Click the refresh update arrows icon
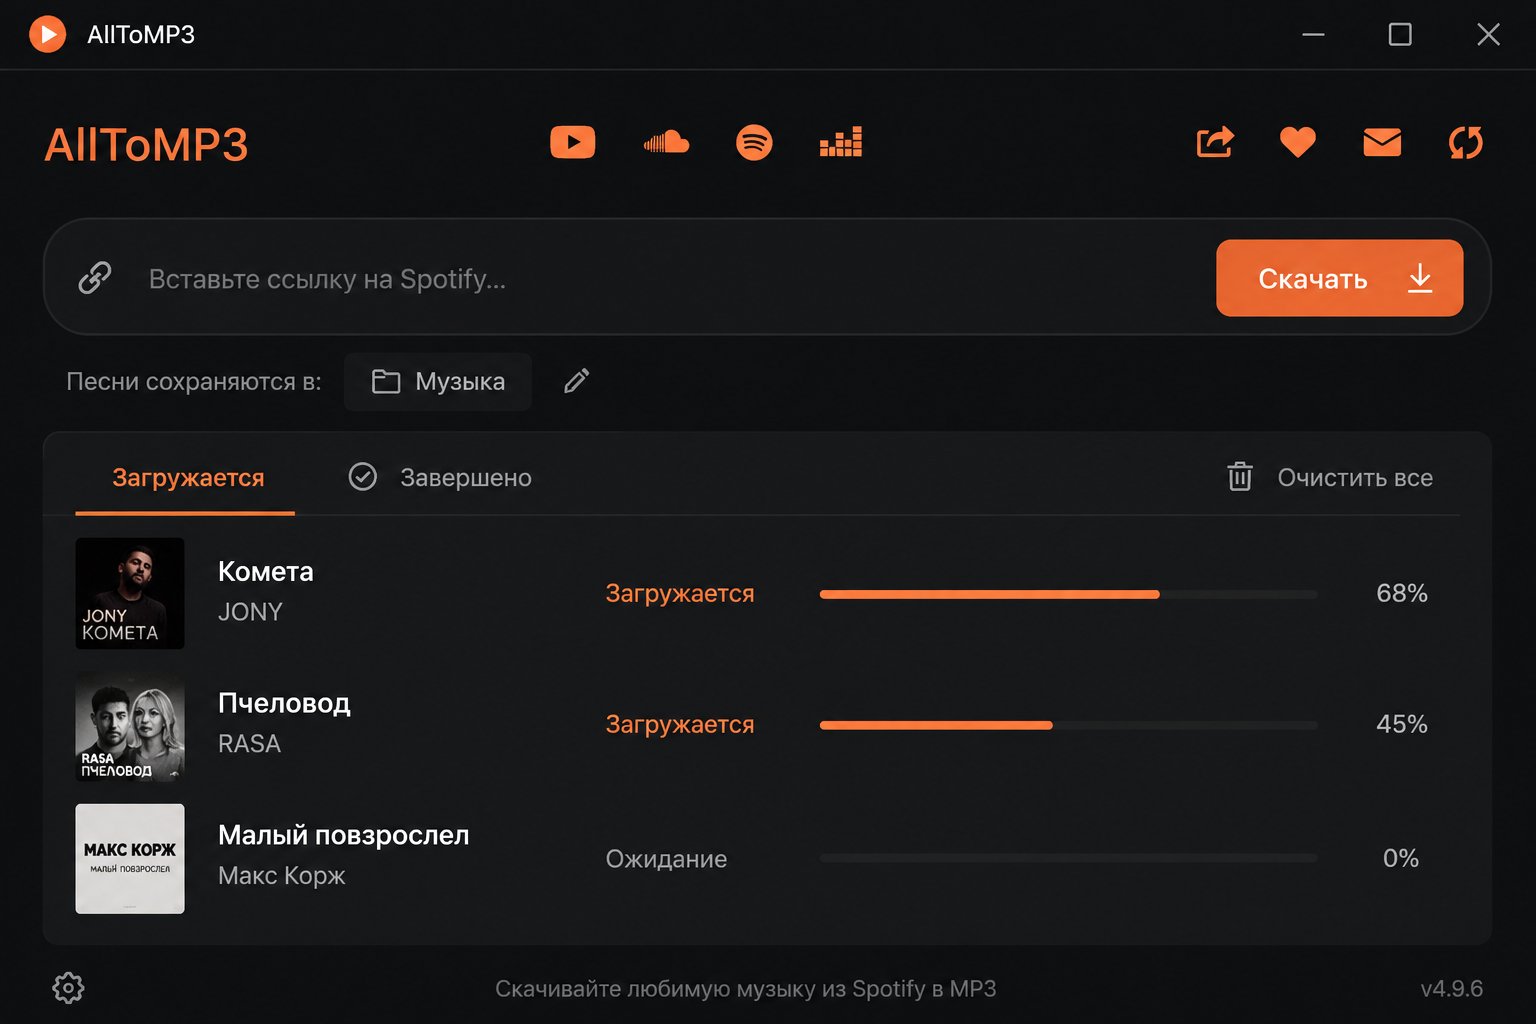The image size is (1536, 1024). (1466, 143)
